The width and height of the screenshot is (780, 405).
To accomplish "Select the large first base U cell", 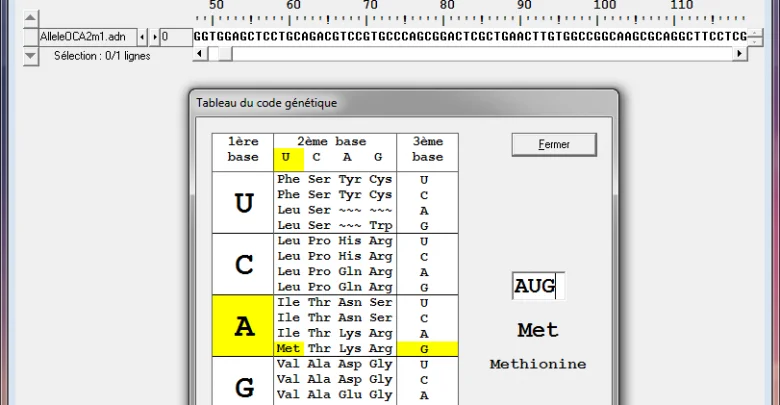I will (243, 202).
